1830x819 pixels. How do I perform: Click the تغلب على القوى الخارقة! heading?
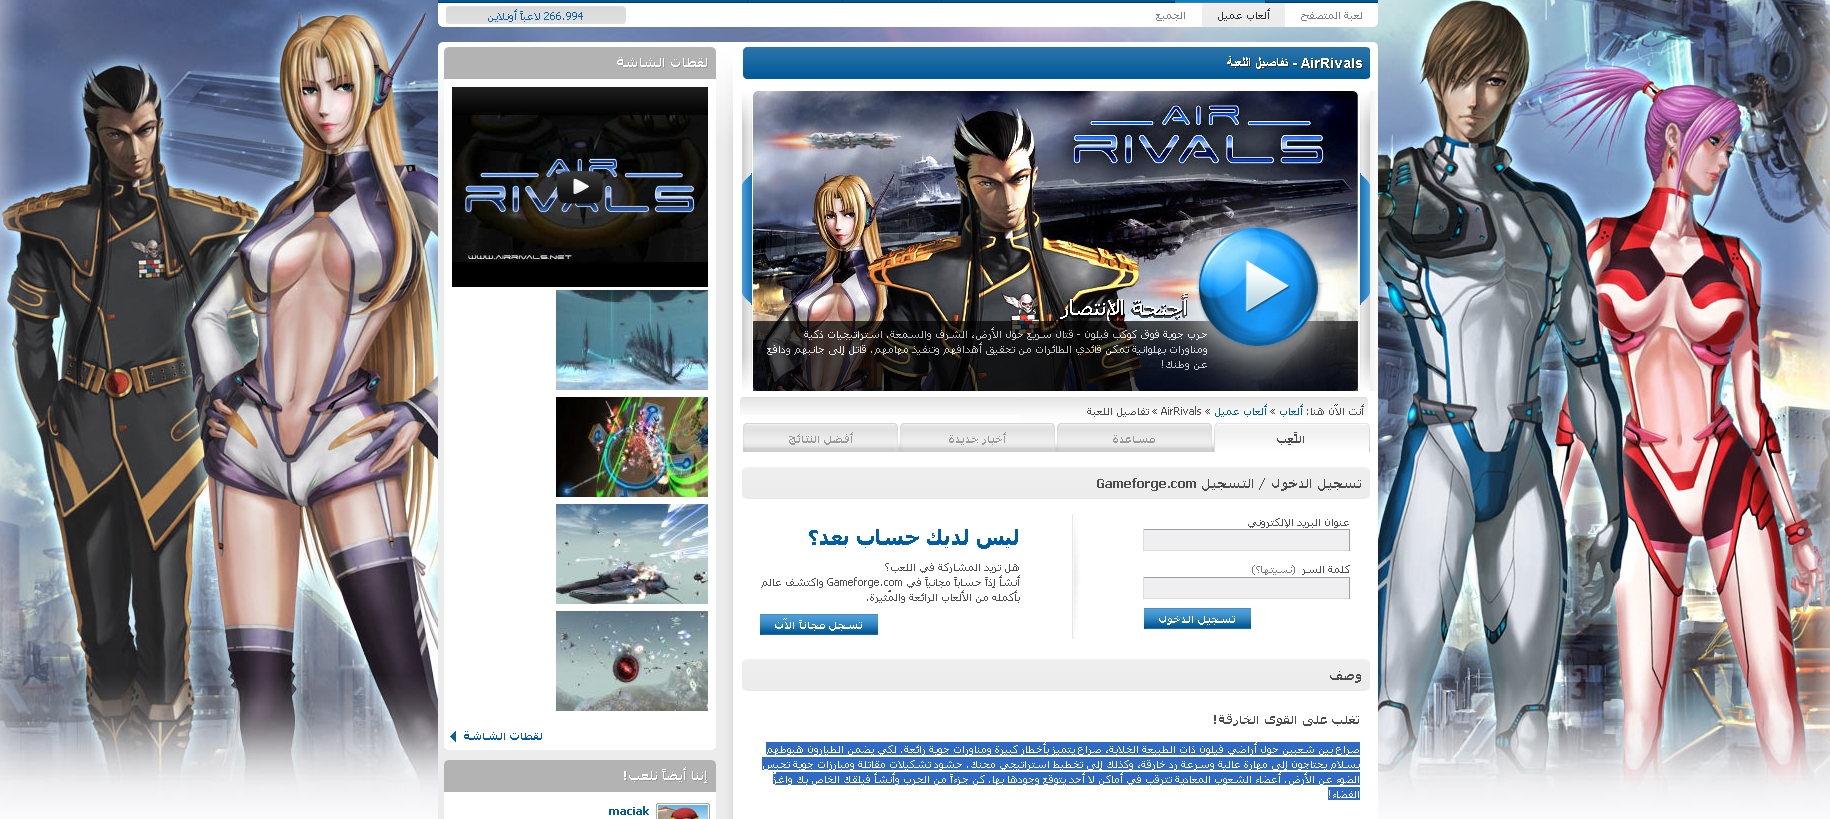tap(1286, 720)
